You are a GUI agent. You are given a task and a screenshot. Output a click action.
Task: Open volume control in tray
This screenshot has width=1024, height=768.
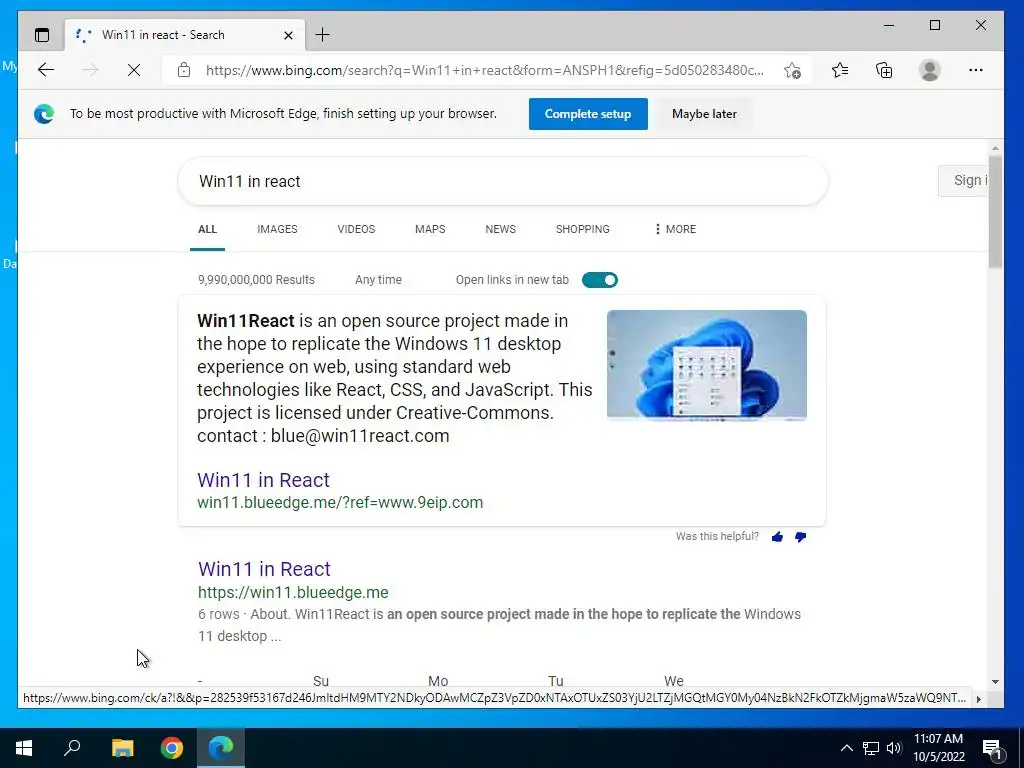pos(894,748)
